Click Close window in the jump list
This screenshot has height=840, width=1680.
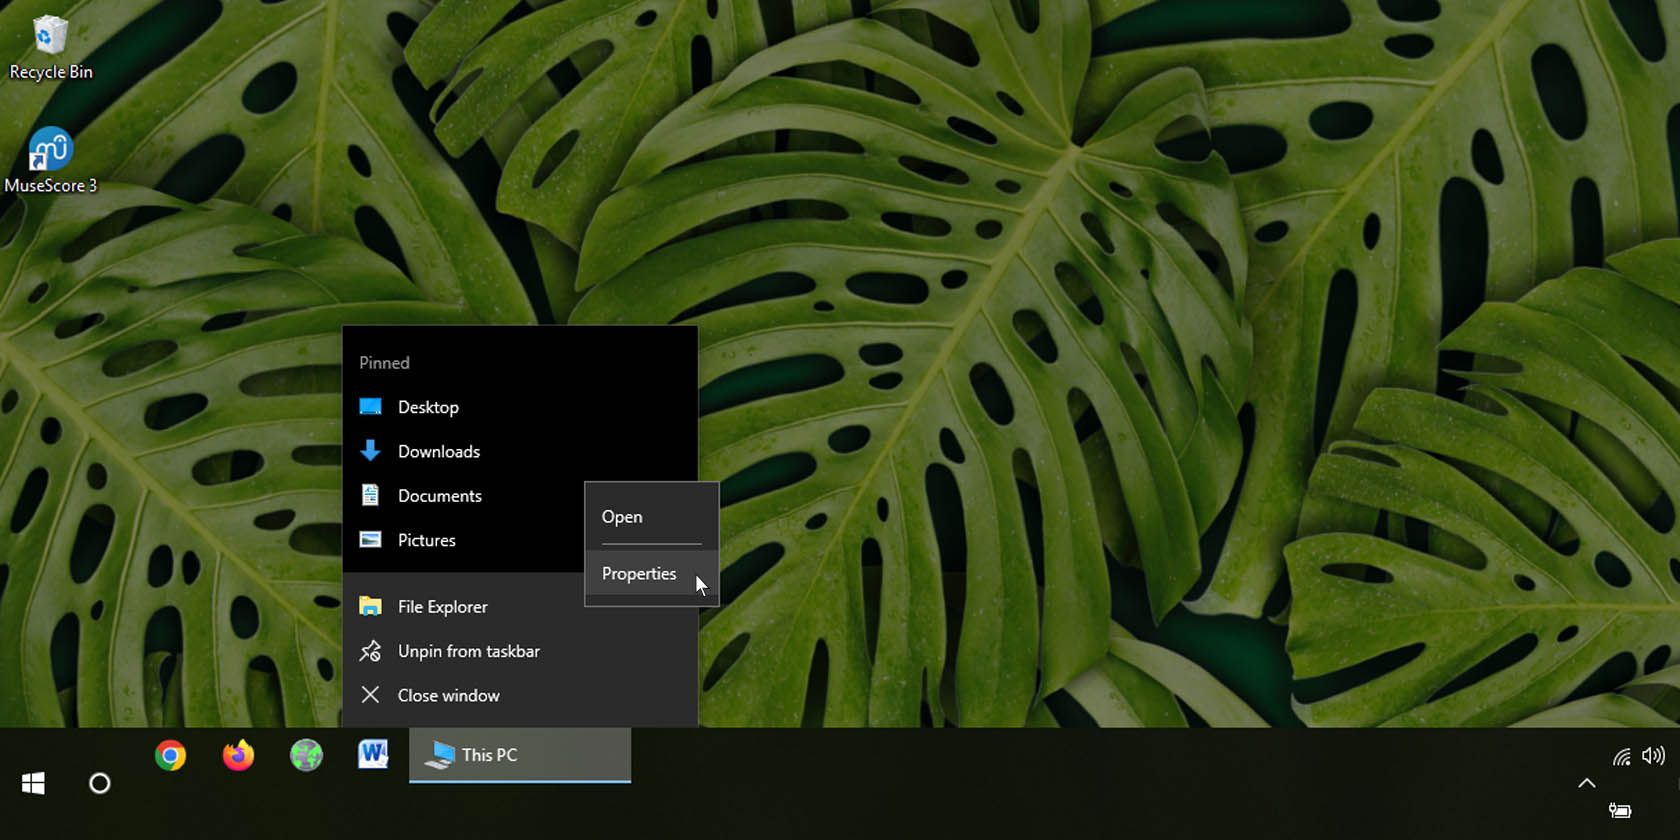[448, 696]
